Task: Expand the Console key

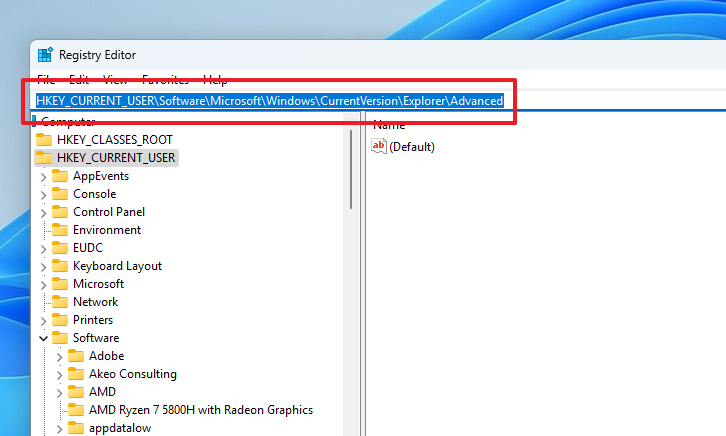Action: point(44,195)
